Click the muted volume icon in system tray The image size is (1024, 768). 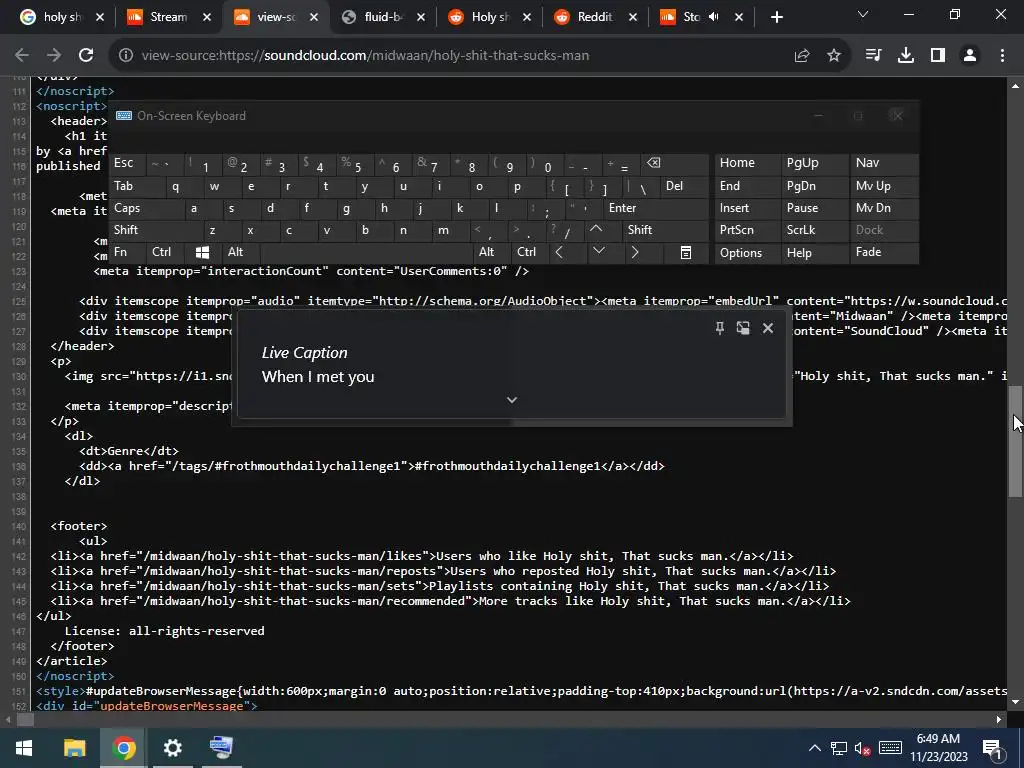[x=862, y=748]
